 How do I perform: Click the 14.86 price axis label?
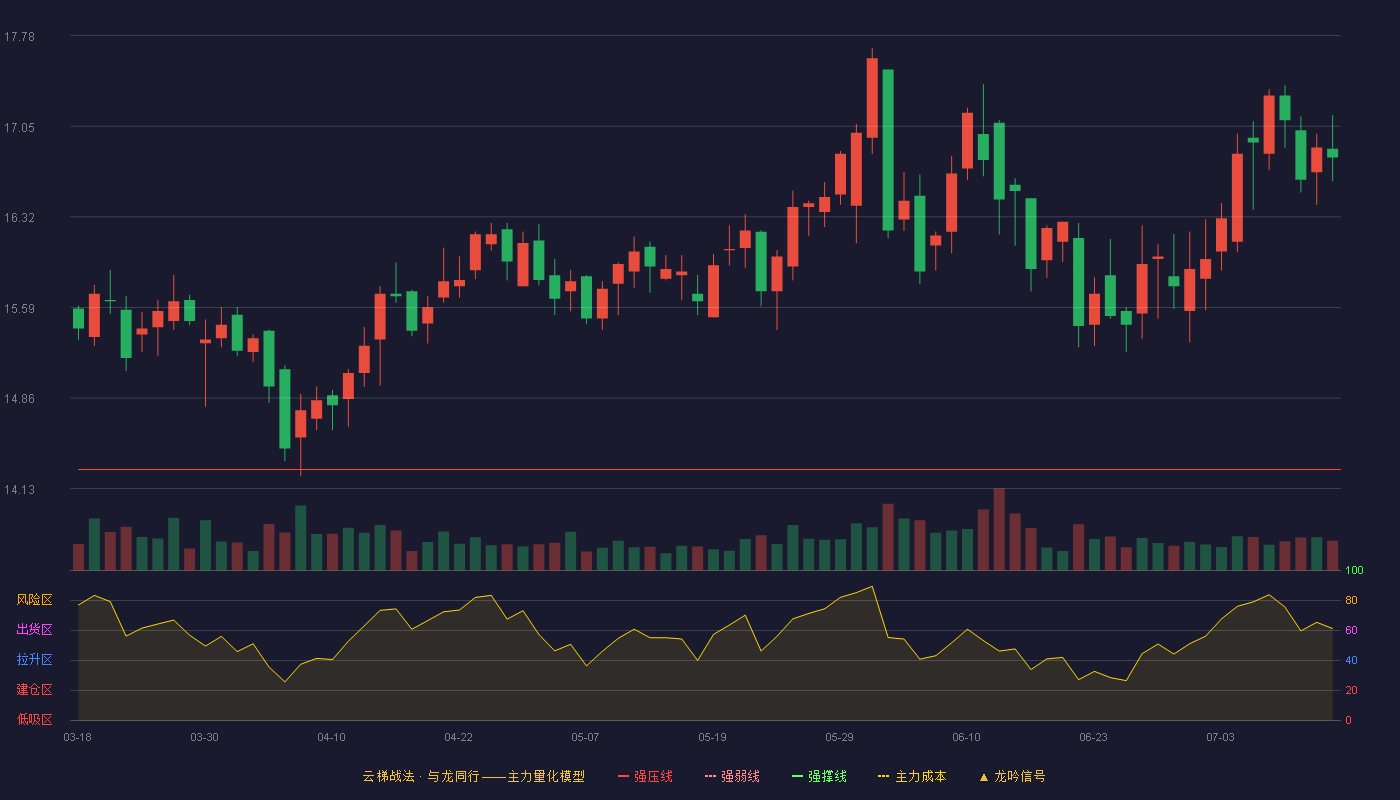coord(19,398)
